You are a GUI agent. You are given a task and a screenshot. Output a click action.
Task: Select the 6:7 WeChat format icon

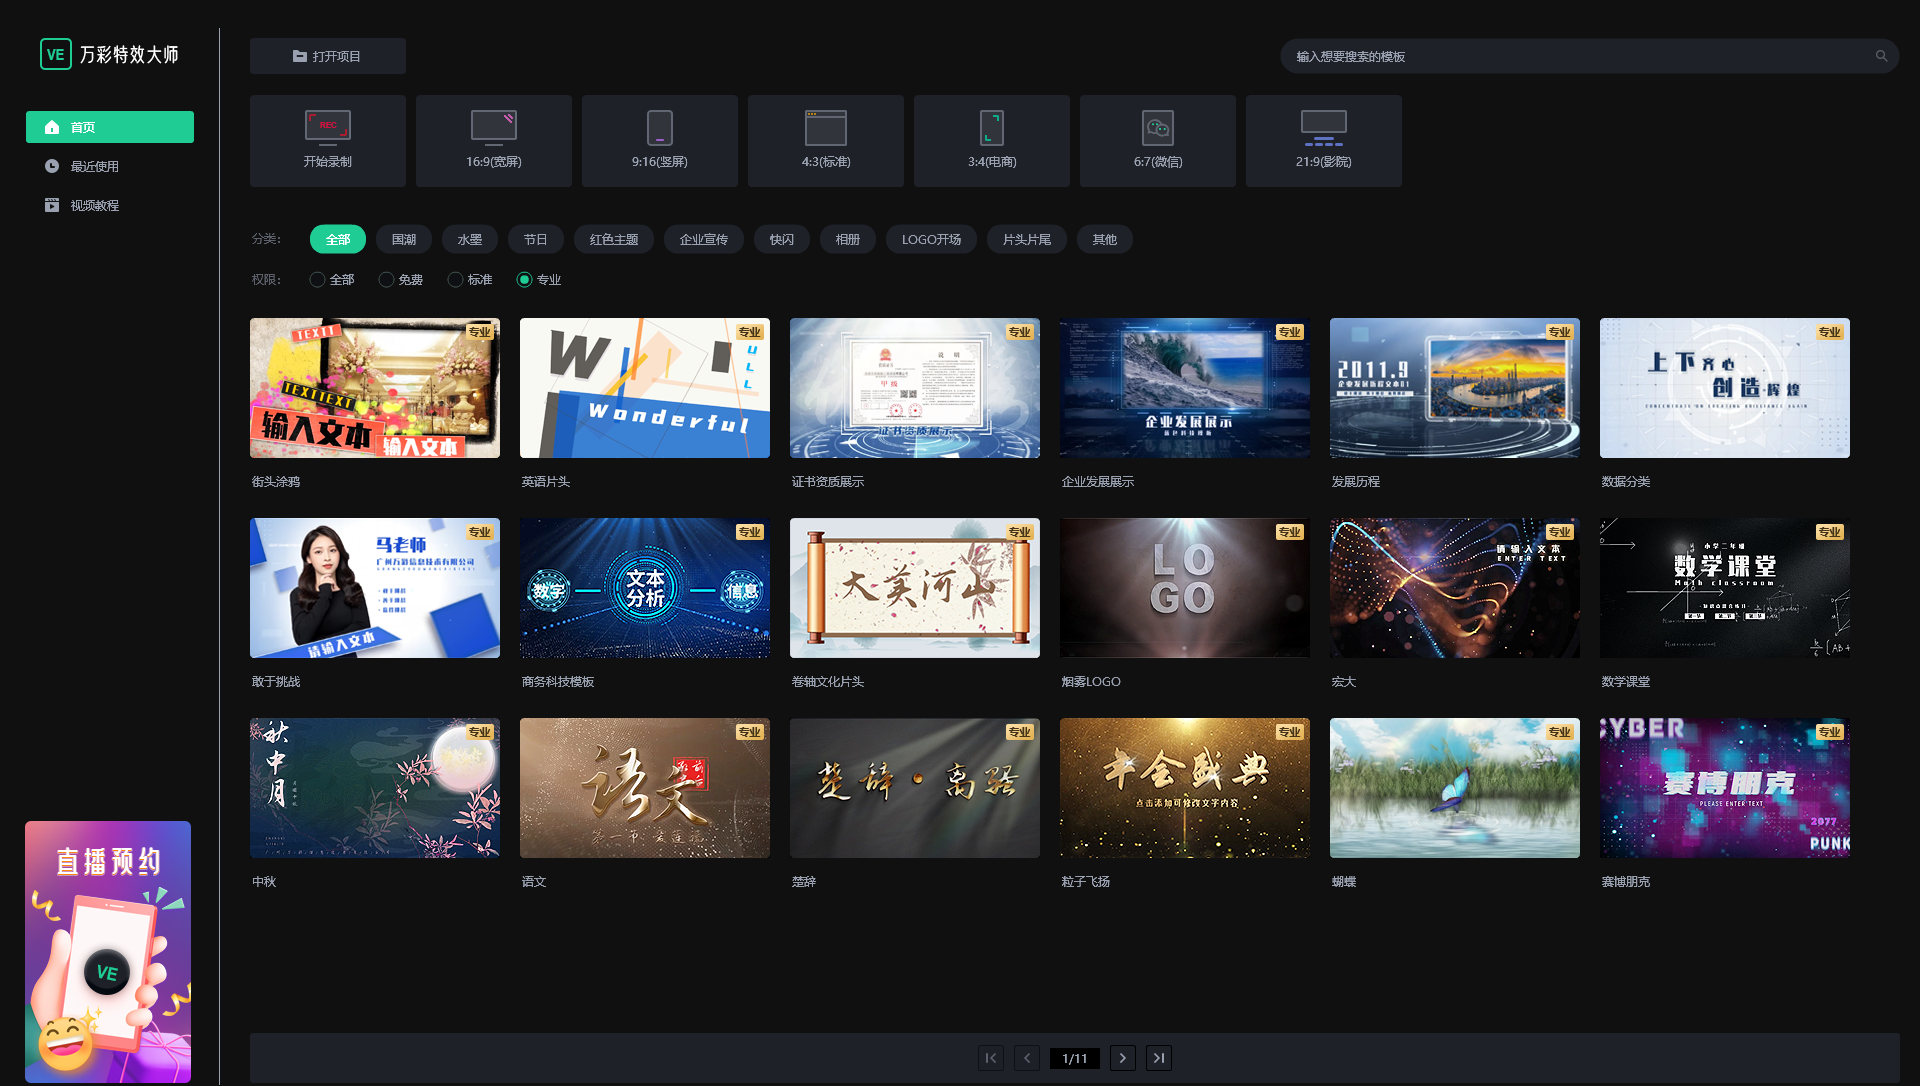pos(1157,128)
